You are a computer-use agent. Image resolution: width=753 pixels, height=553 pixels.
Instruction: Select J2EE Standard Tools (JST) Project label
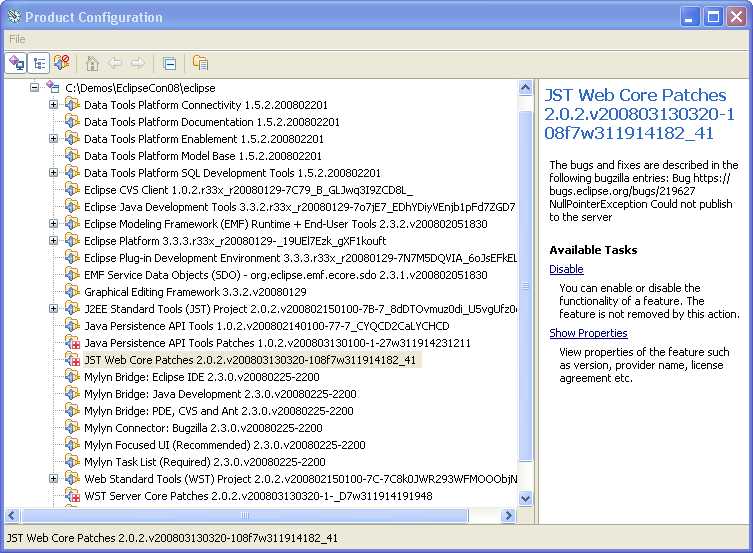pos(301,309)
